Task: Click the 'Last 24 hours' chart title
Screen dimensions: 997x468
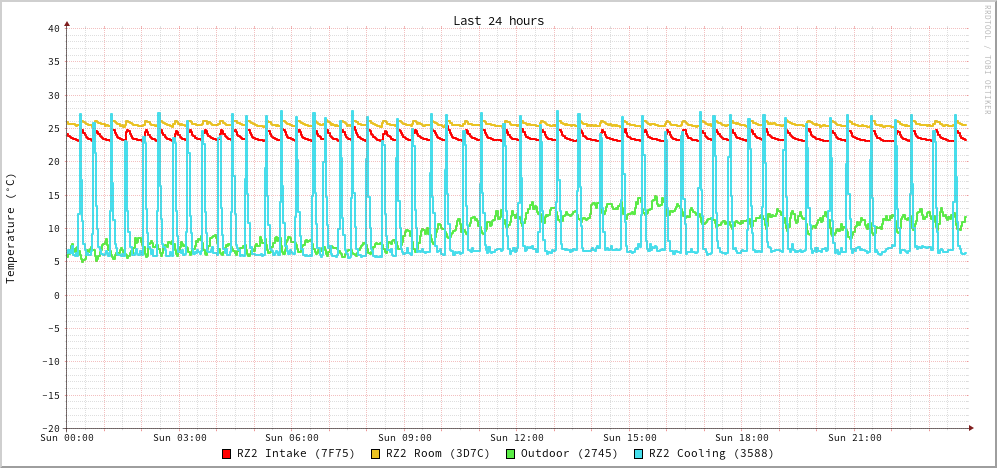Action: click(498, 21)
